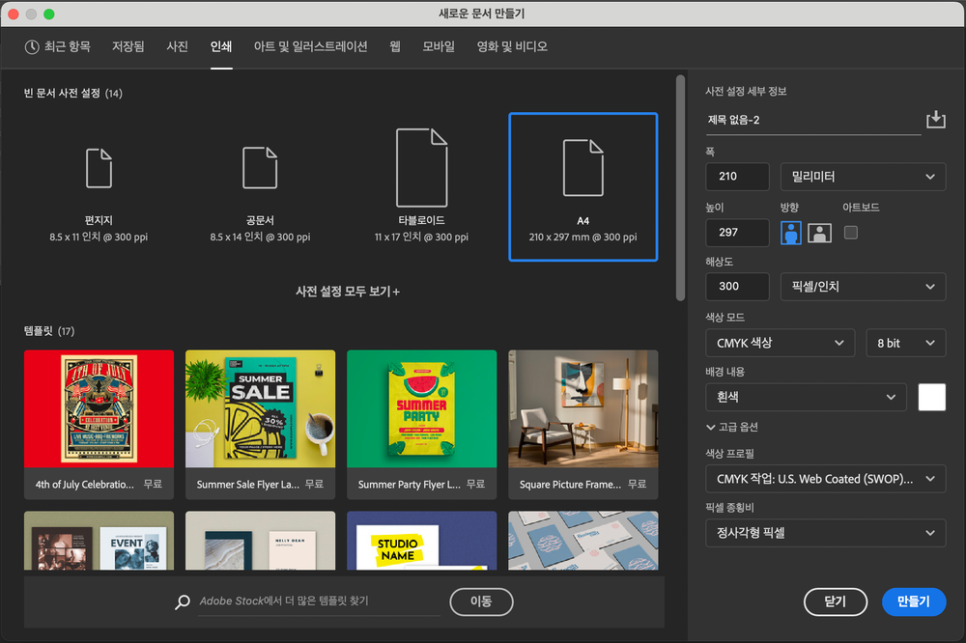Click the resolution field showing 300
The image size is (966, 643).
tap(737, 286)
